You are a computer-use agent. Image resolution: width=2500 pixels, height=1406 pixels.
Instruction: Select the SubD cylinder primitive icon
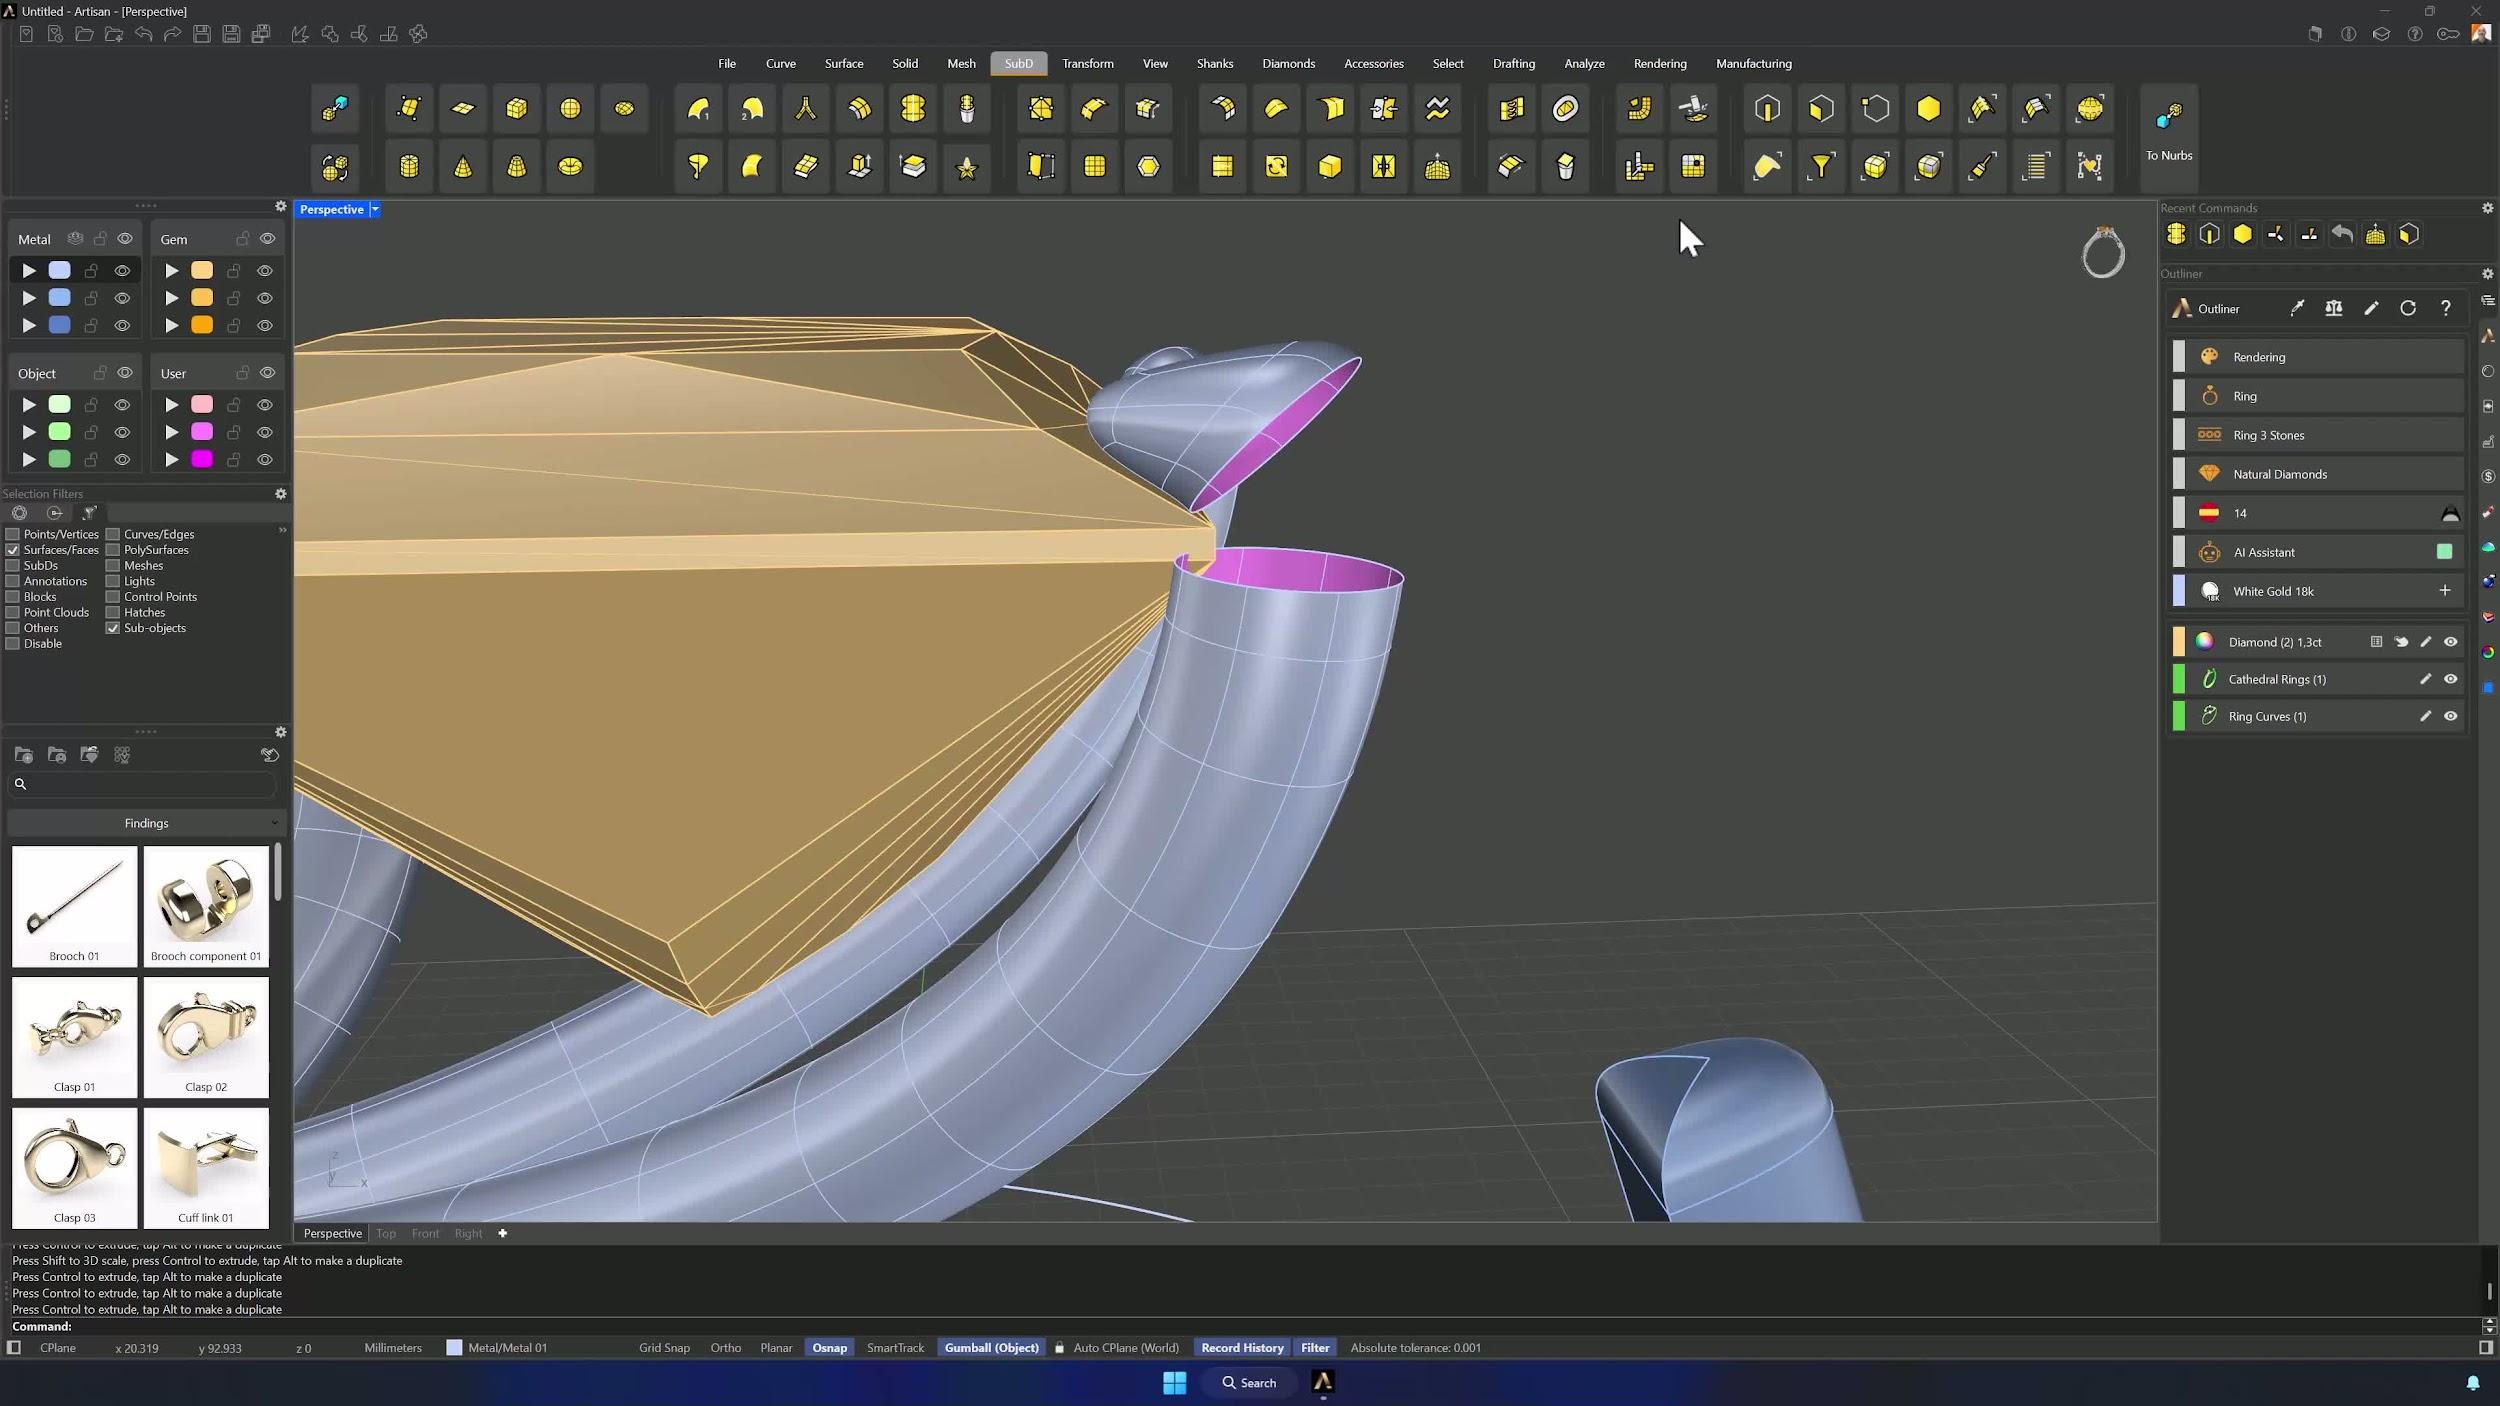[409, 166]
